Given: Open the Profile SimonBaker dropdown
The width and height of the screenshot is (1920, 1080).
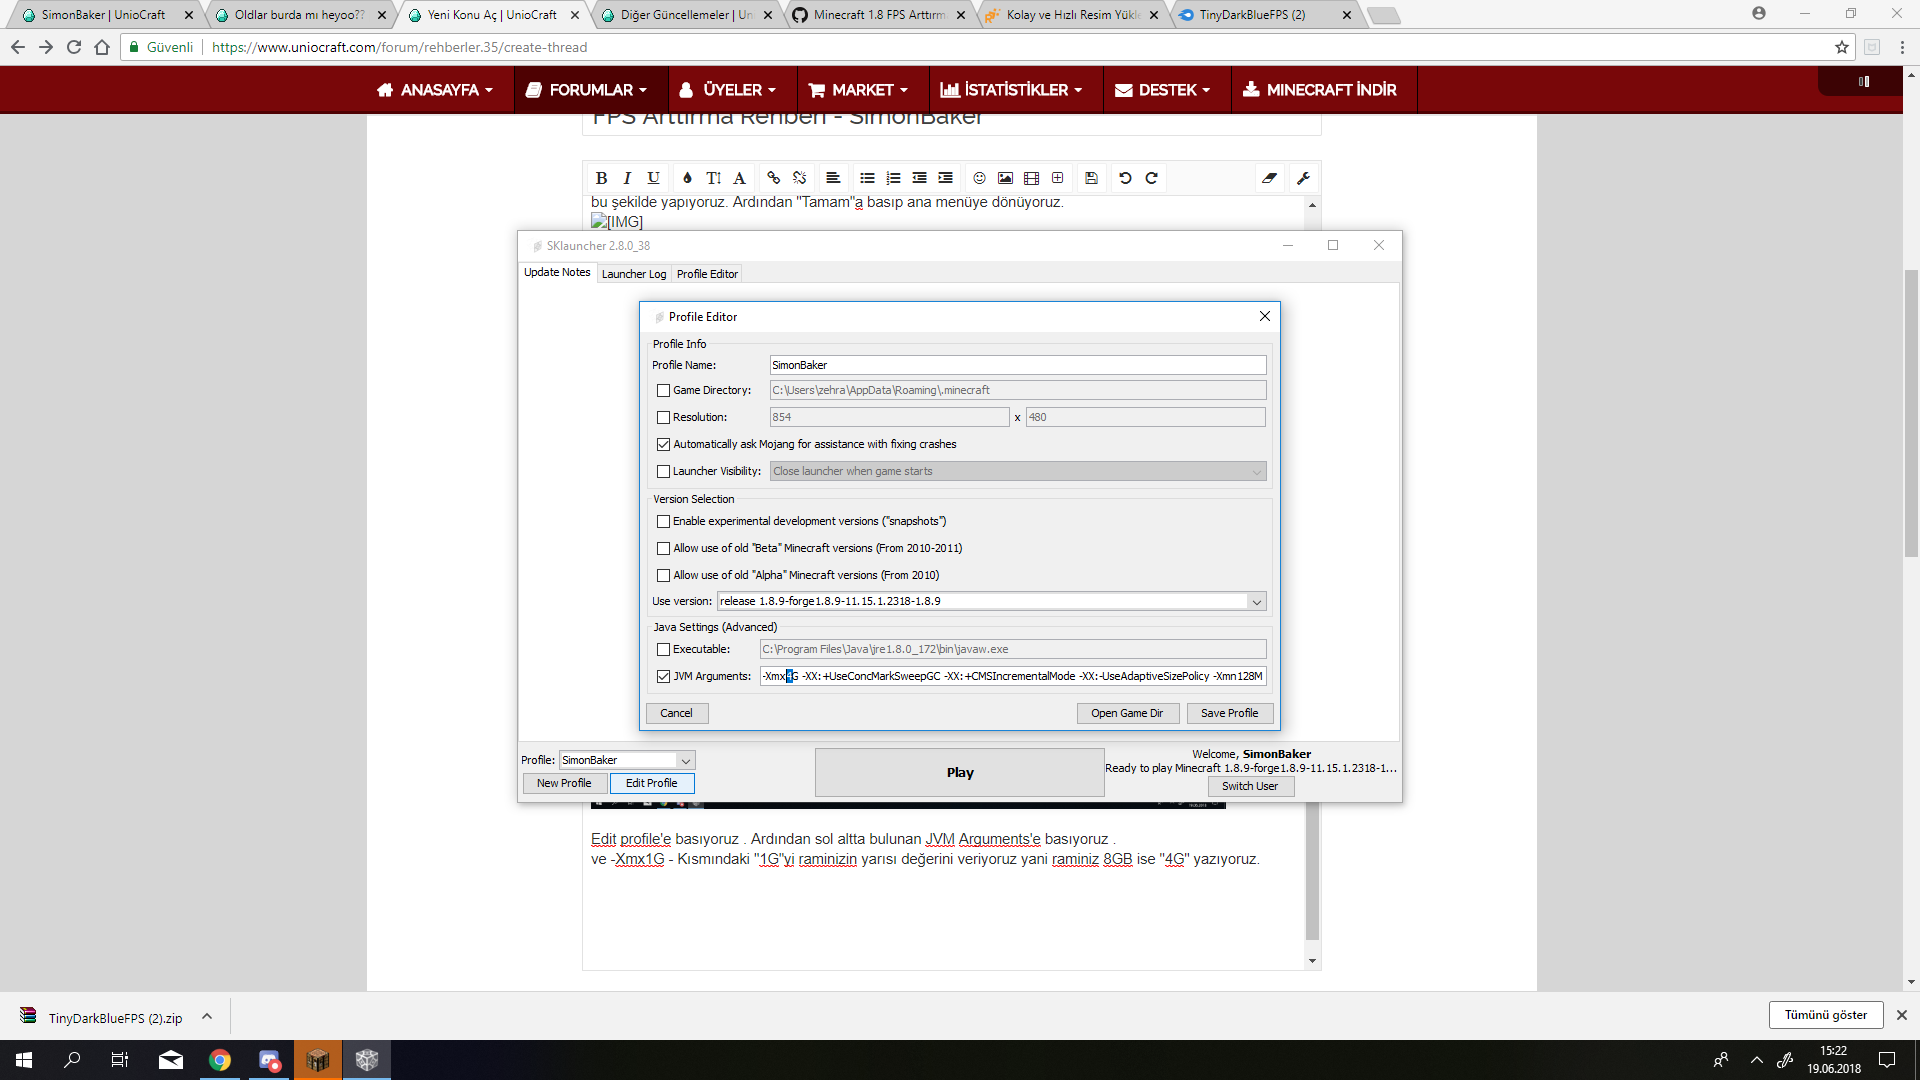Looking at the screenshot, I should click(x=627, y=761).
